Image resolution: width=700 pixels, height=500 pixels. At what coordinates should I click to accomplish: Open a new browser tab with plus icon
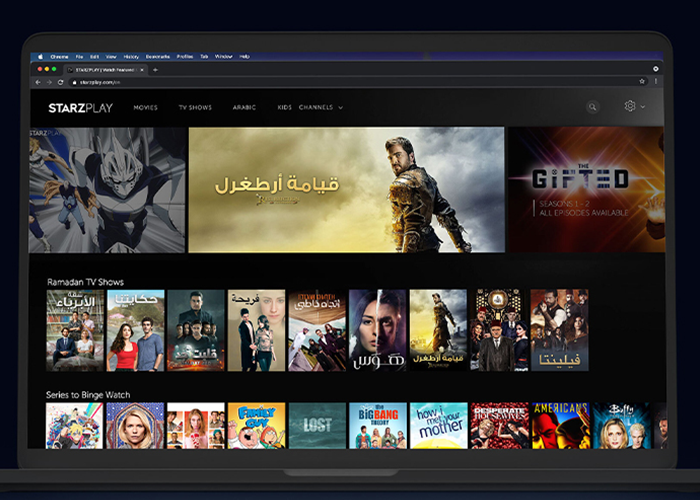pos(155,70)
